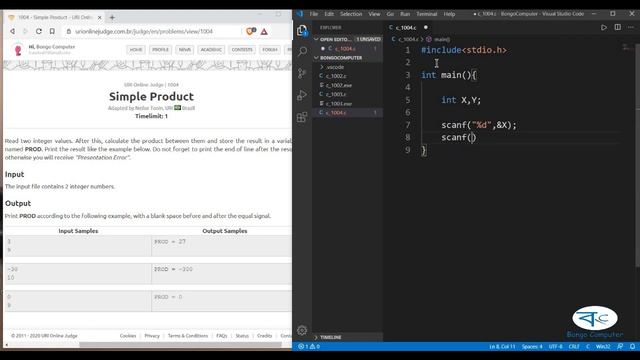Open FORUM on URI Online Judge
The height and width of the screenshot is (360, 640).
coord(270,49)
